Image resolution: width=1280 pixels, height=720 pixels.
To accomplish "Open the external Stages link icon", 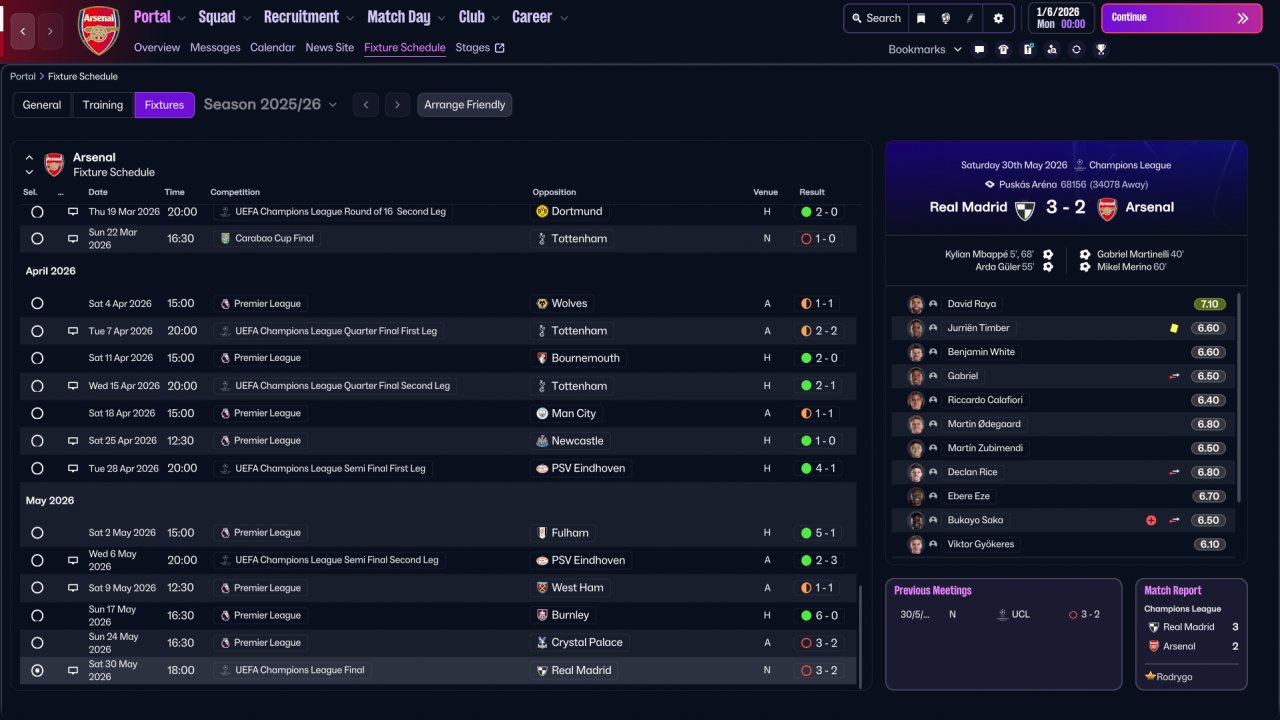I will (x=500, y=48).
